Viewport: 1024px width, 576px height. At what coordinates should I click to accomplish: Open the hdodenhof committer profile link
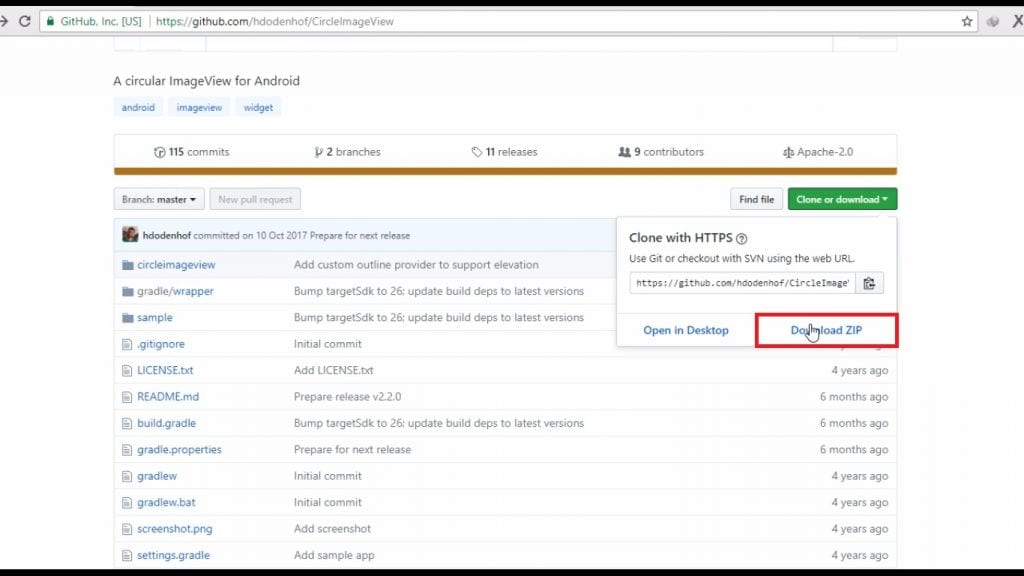167,236
